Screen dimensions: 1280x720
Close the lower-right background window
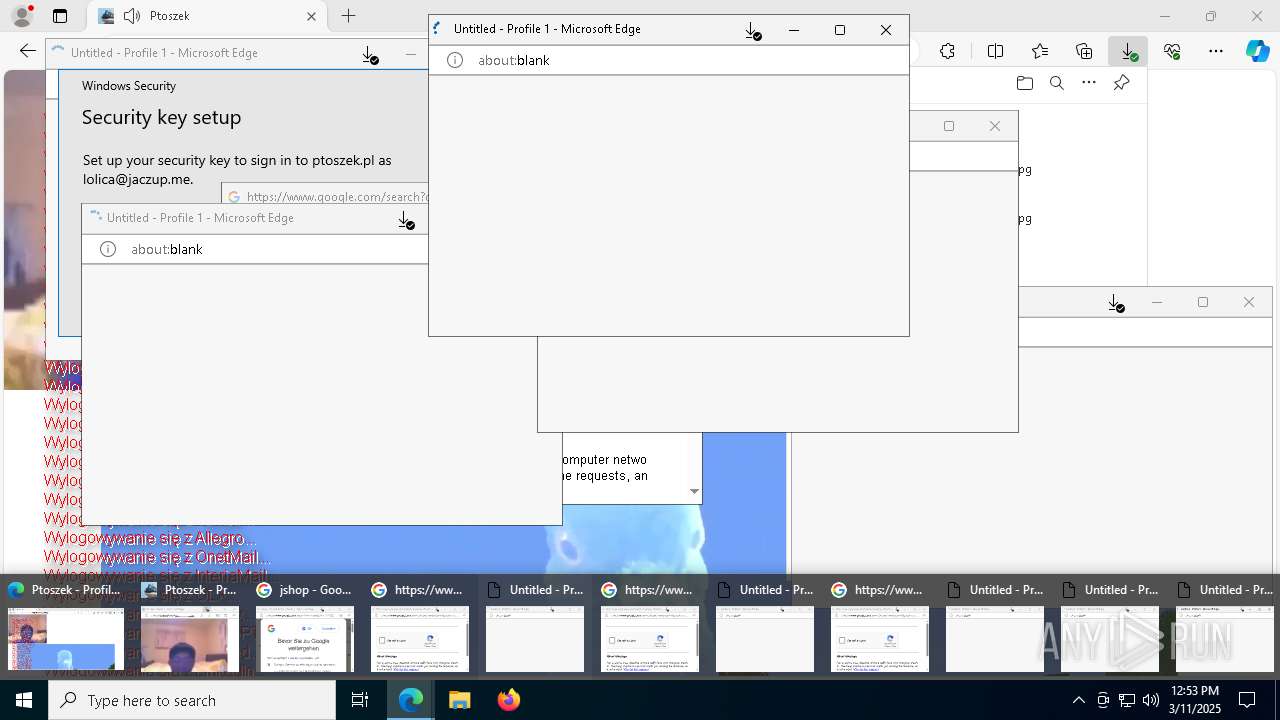(x=1249, y=302)
